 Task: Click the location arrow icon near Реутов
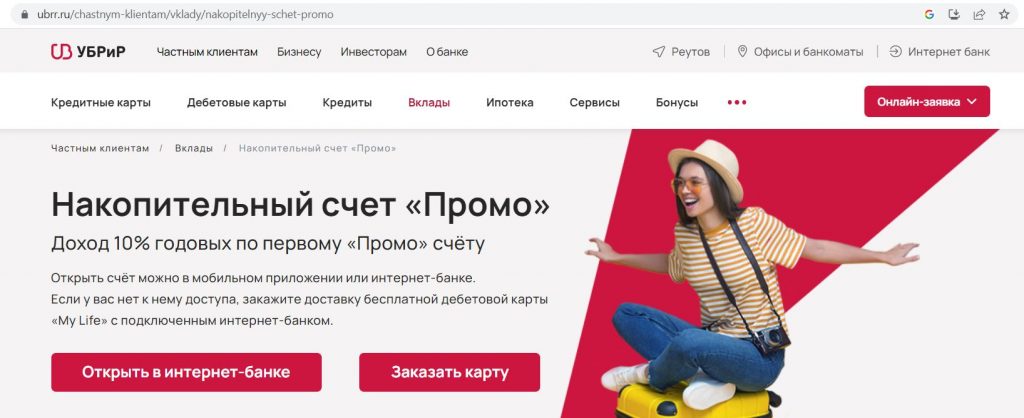point(658,52)
